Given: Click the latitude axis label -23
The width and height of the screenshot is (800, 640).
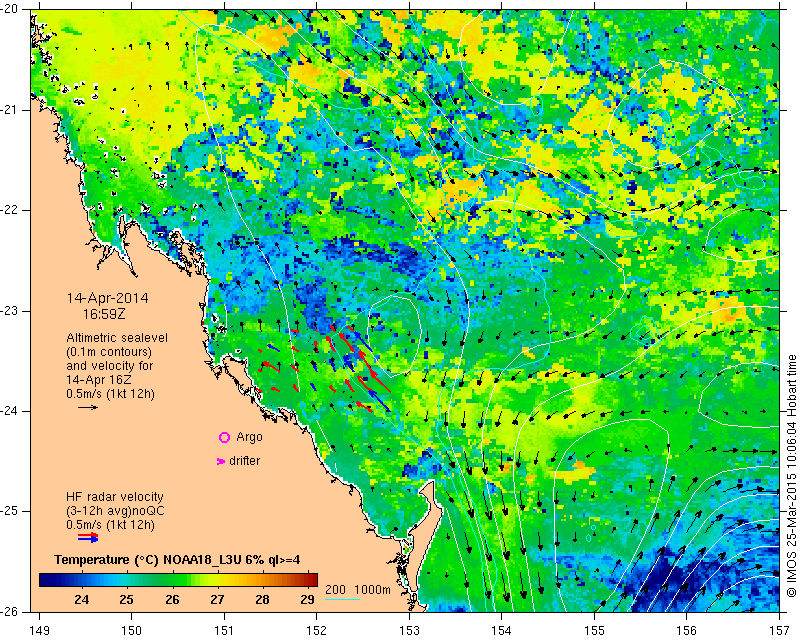Looking at the screenshot, I should 10,311.
